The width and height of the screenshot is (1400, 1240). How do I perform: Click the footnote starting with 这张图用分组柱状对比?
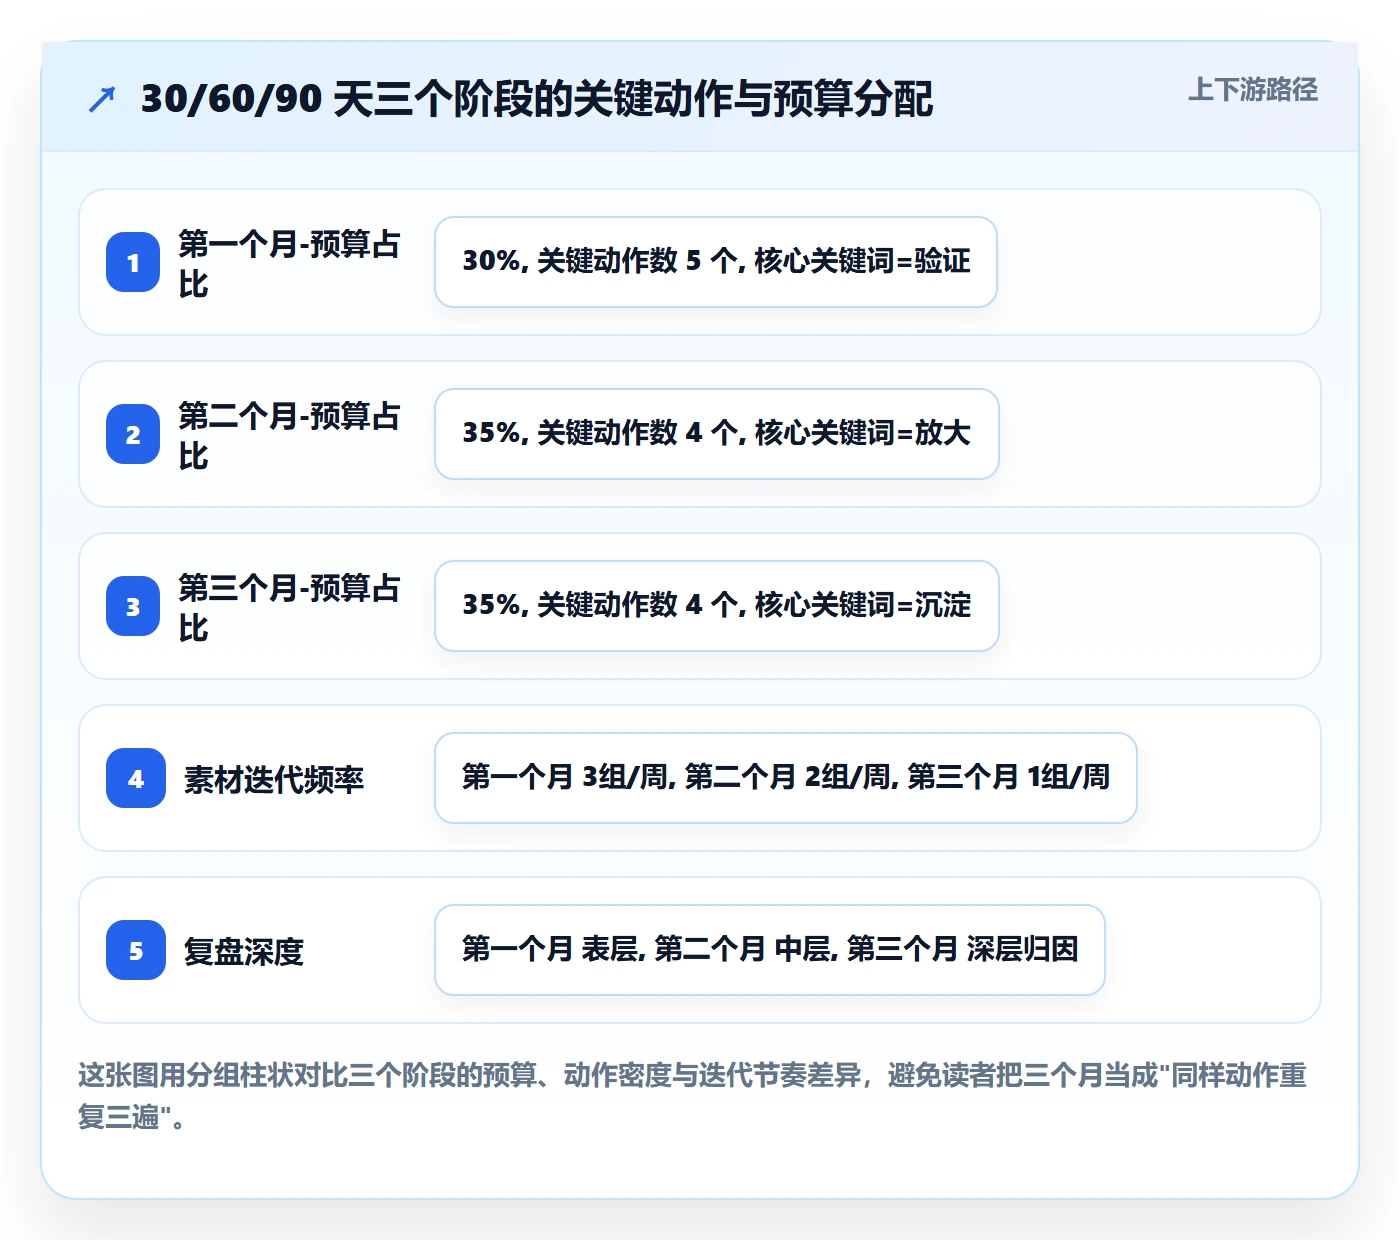pyautogui.click(x=692, y=1096)
